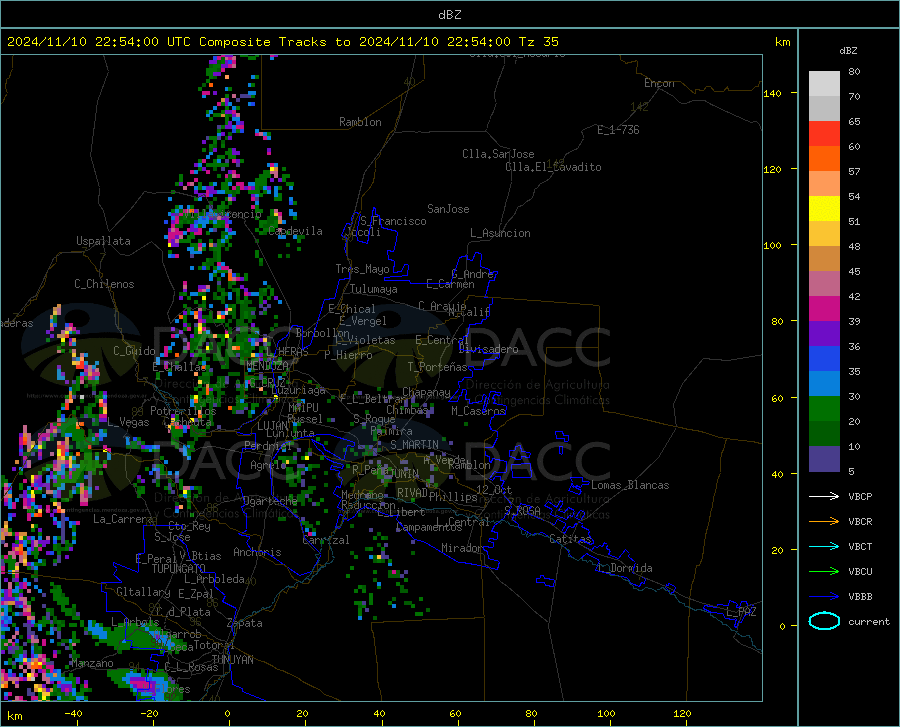Click the Divisadero map label

point(488,349)
